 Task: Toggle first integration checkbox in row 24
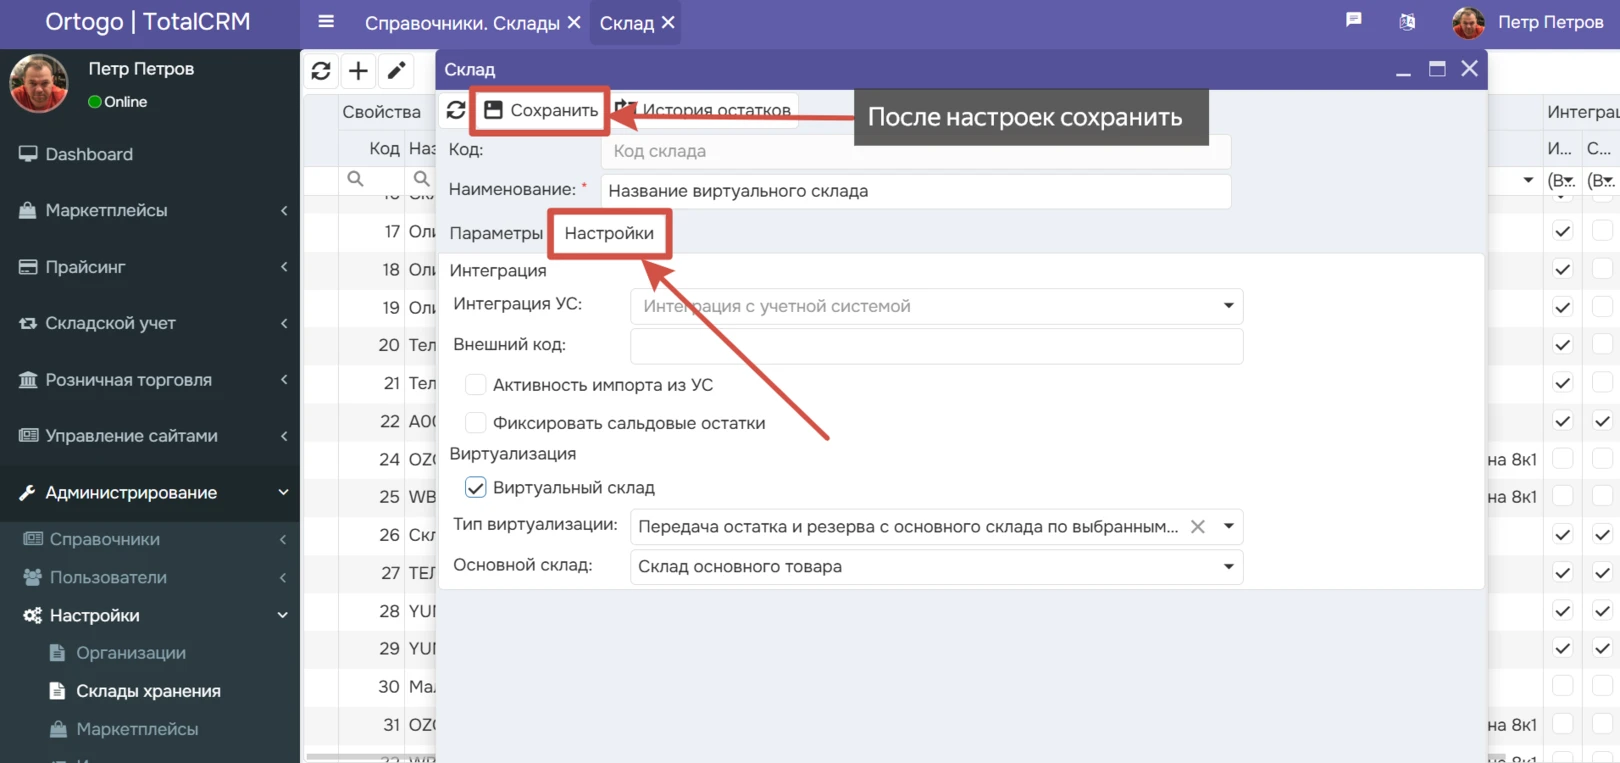point(1563,459)
